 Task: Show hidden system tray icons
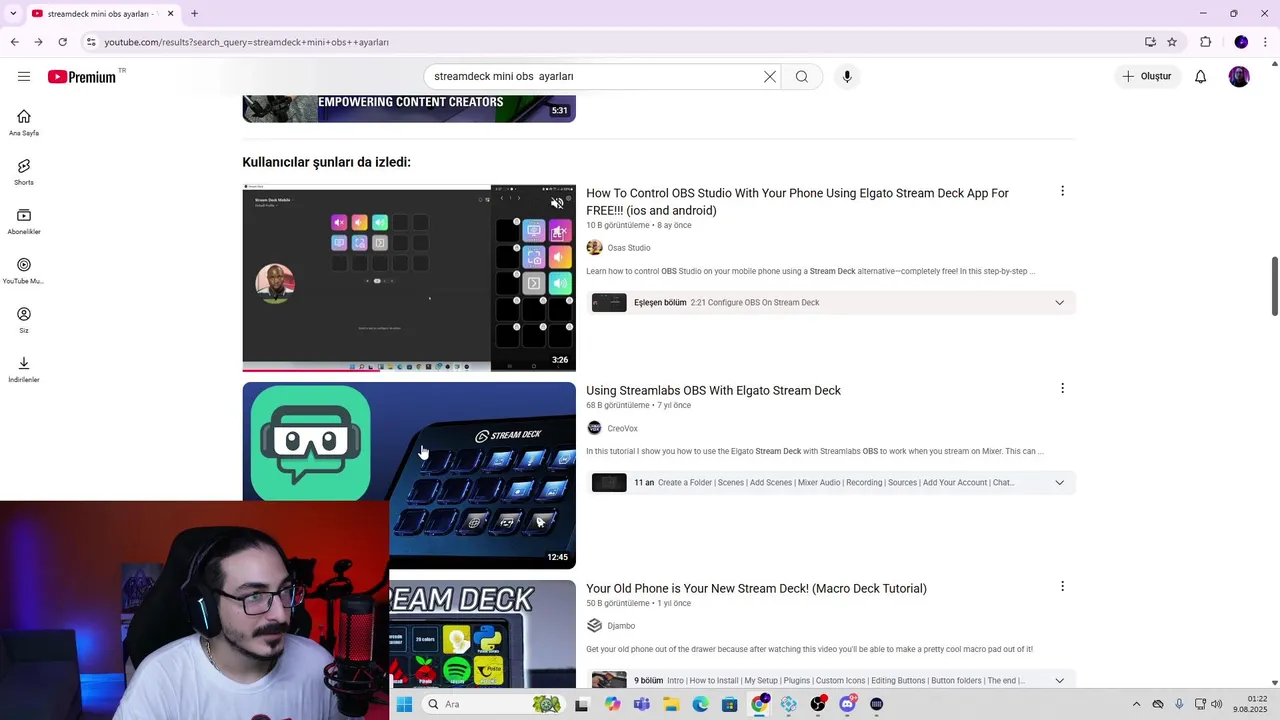[1136, 704]
